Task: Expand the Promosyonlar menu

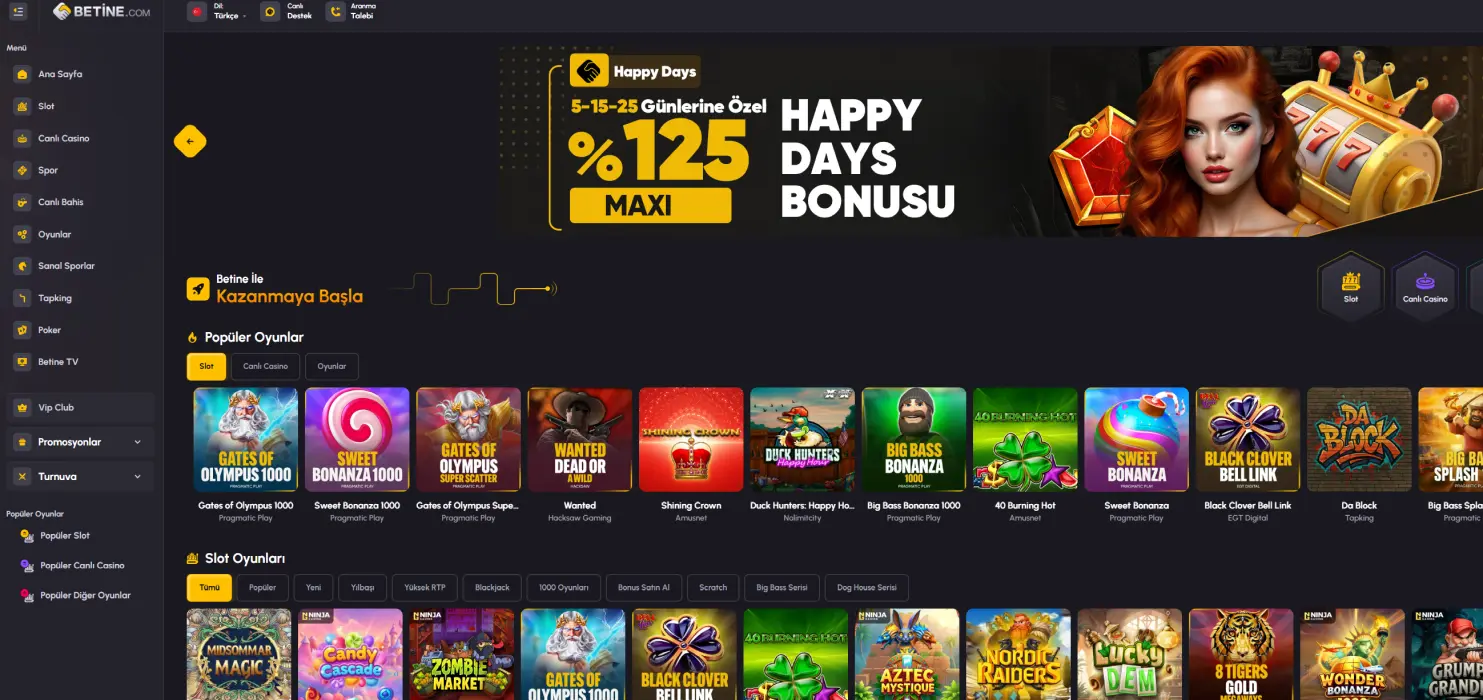Action: pyautogui.click(x=81, y=442)
